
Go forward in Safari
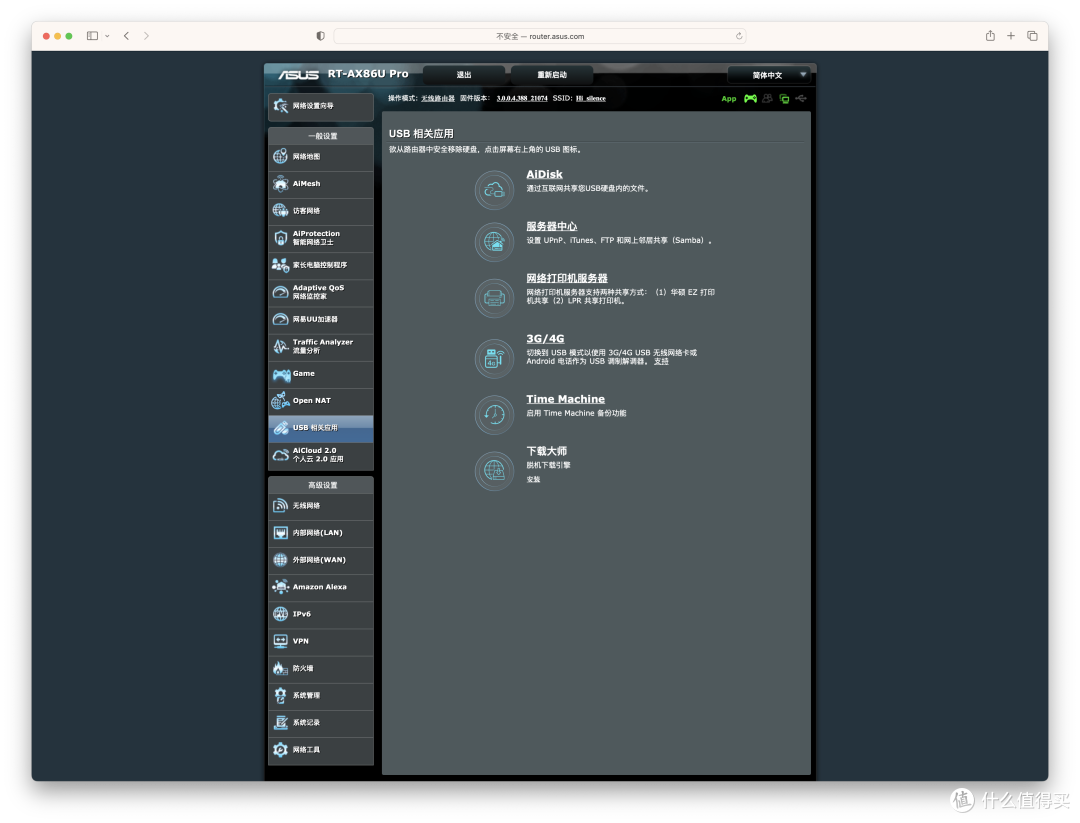point(146,36)
